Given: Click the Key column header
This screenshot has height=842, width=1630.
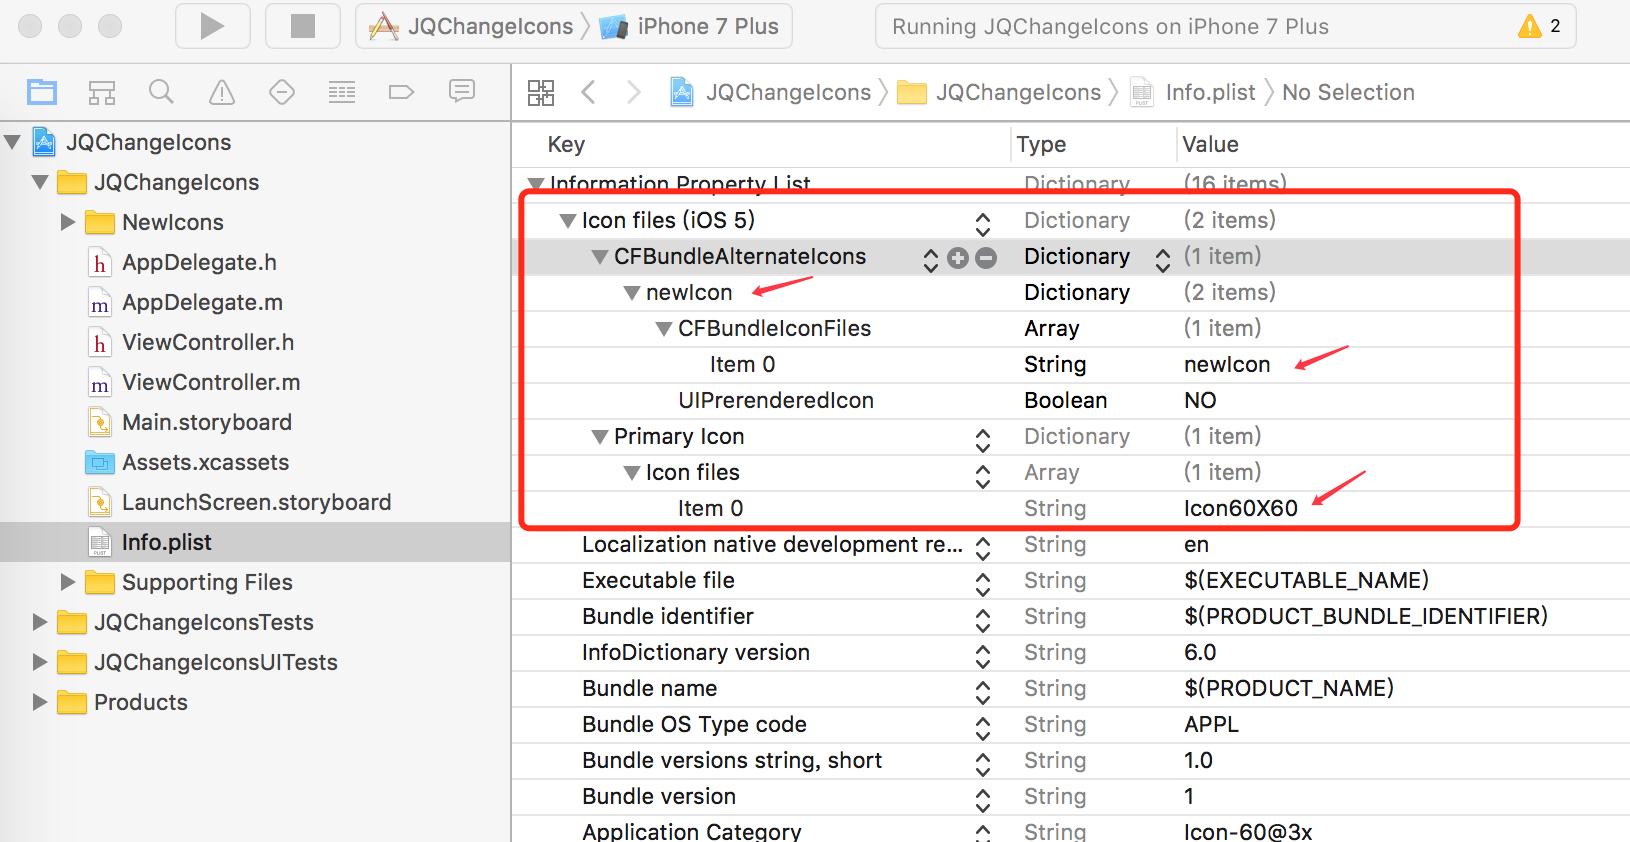Looking at the screenshot, I should 566,144.
